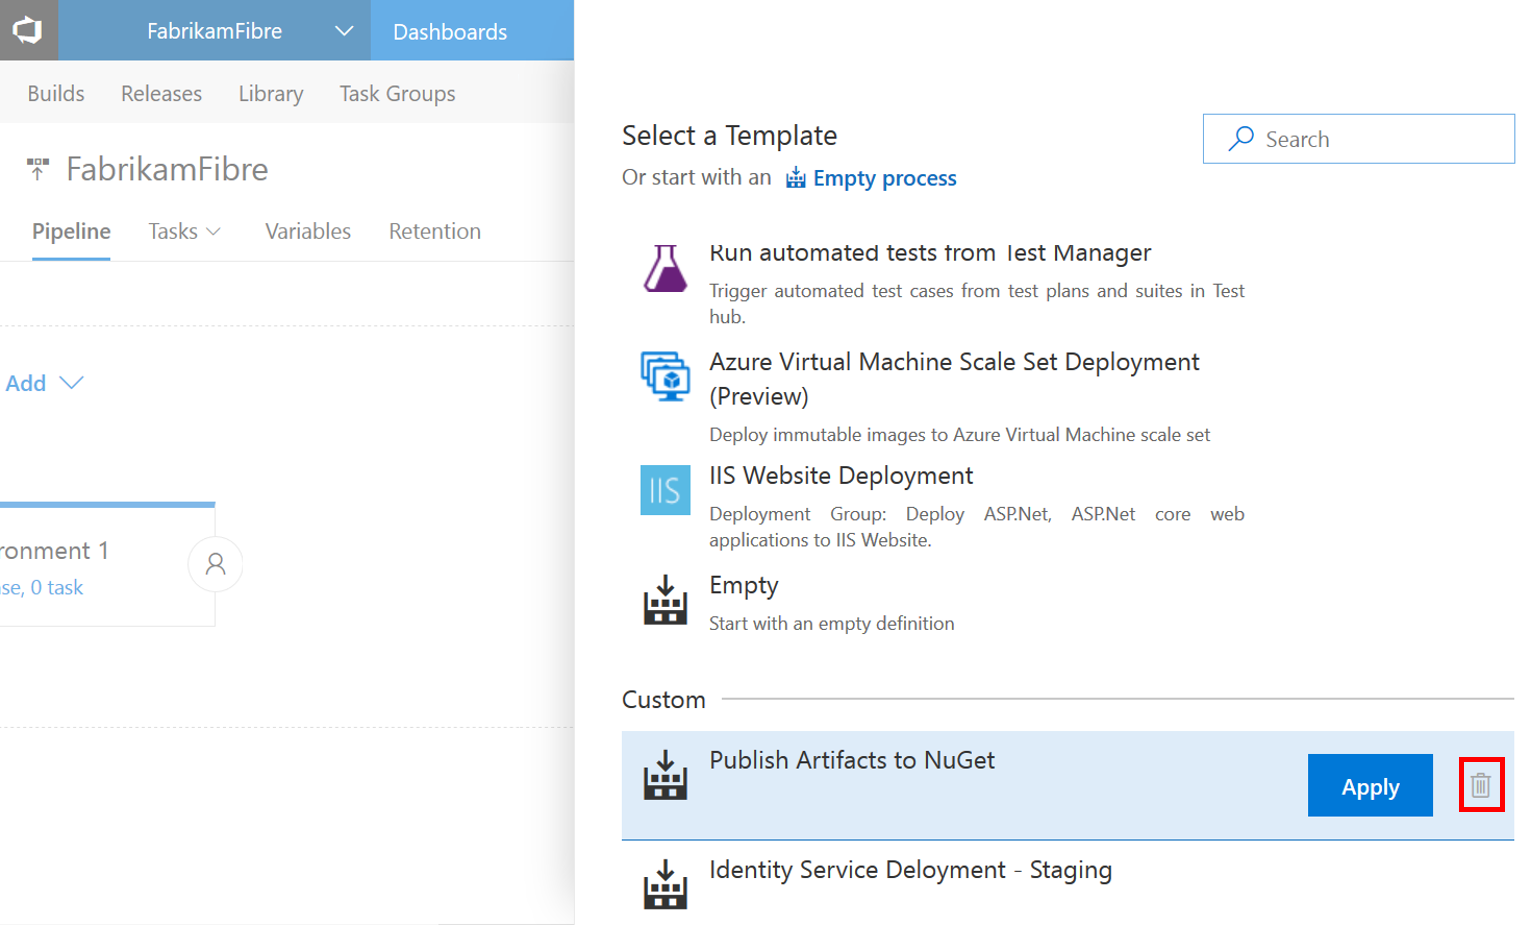This screenshot has width=1532, height=925.
Task: Select Identity Service Deloyment - Staging template
Action: [x=910, y=870]
